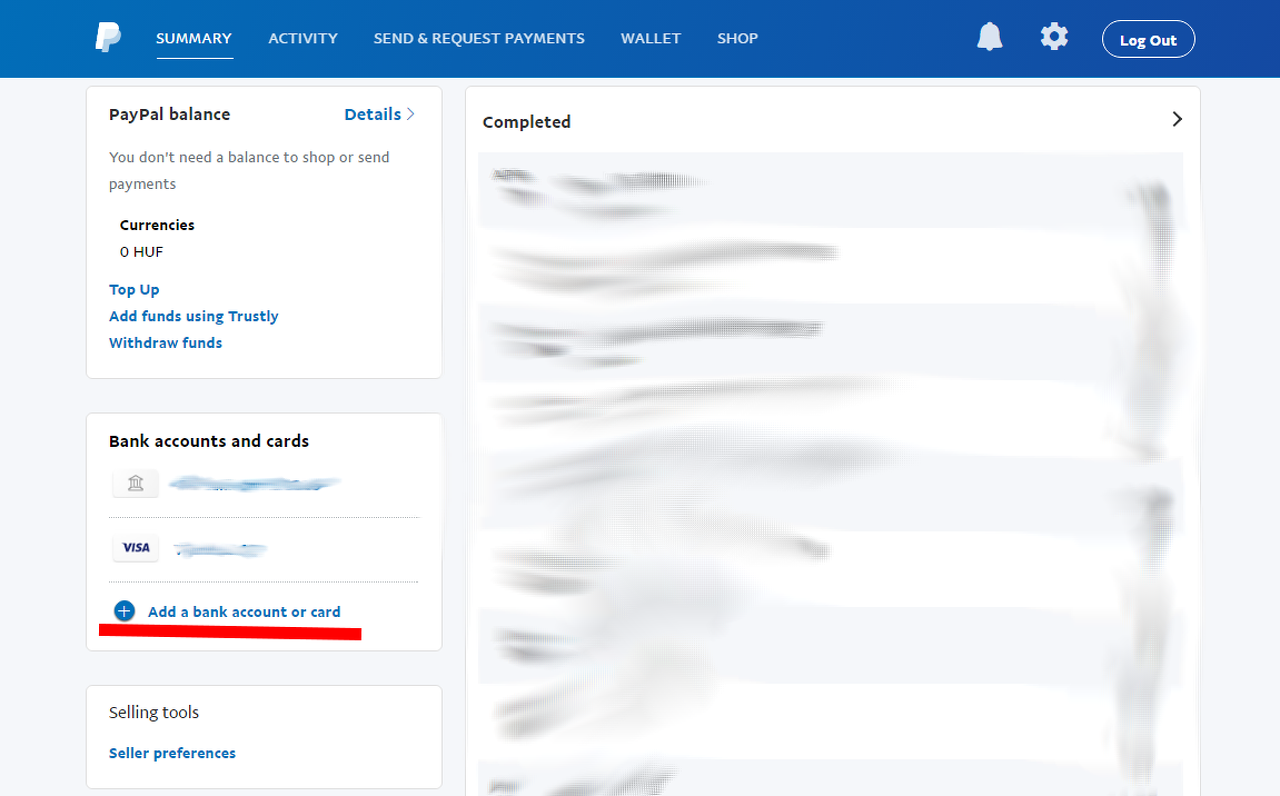Open Send & Request Payments tab
Screen dimensions: 1280x796
(479, 38)
